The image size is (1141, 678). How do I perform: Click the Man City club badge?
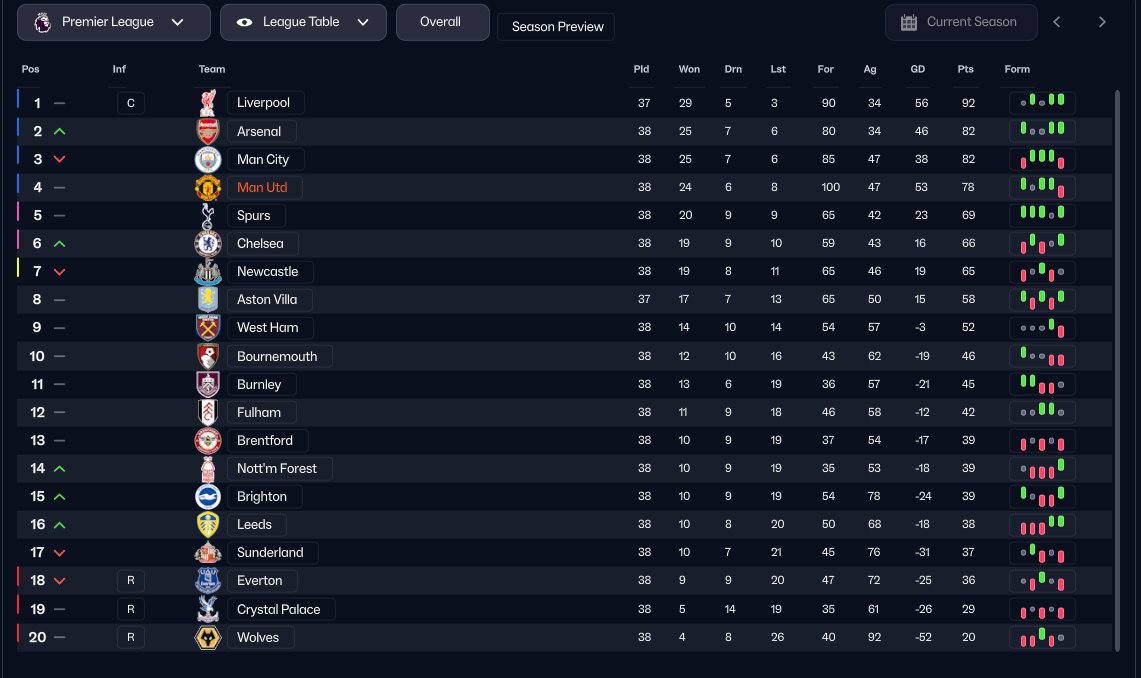(208, 159)
